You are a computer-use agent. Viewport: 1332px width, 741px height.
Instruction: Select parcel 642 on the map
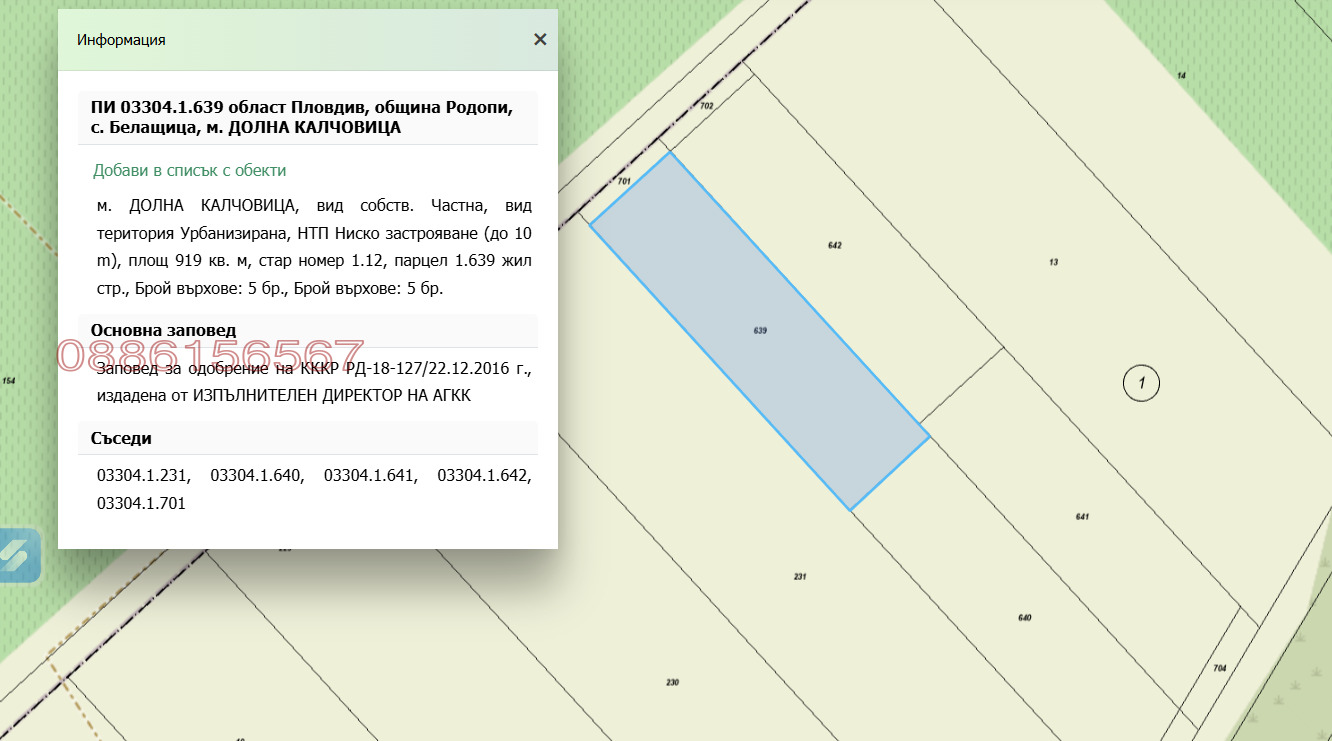pyautogui.click(x=835, y=245)
